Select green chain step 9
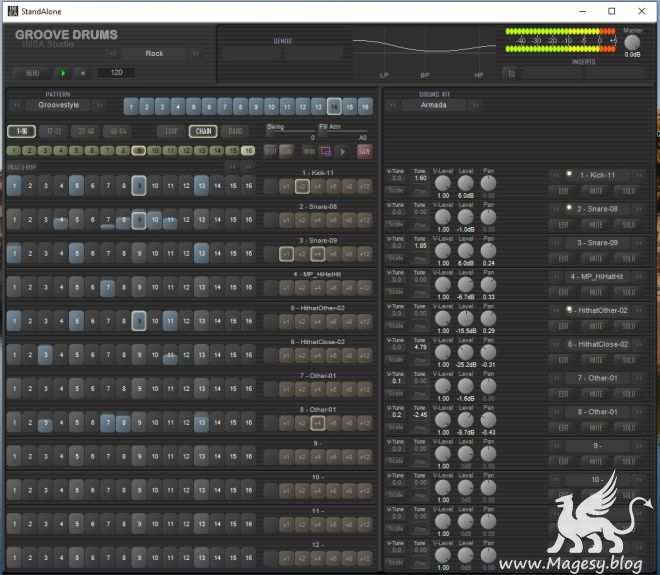The image size is (660, 575). (138, 150)
